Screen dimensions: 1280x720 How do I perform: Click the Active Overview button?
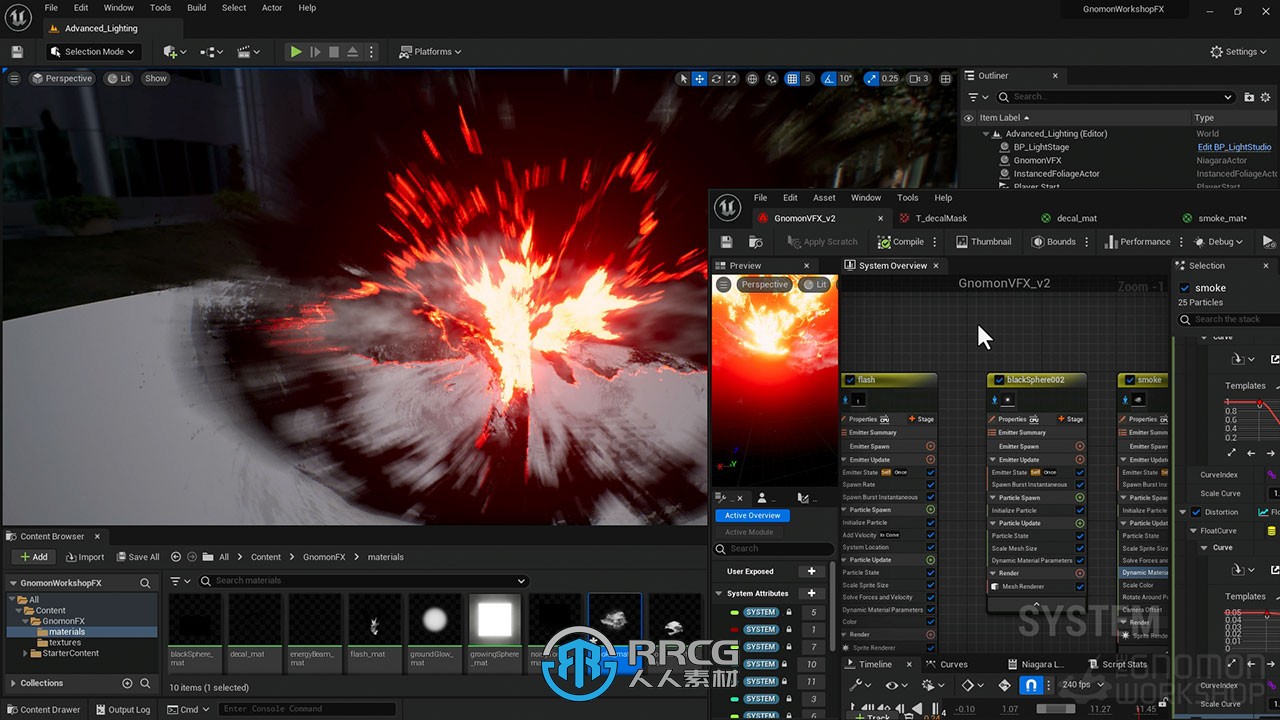coord(752,515)
